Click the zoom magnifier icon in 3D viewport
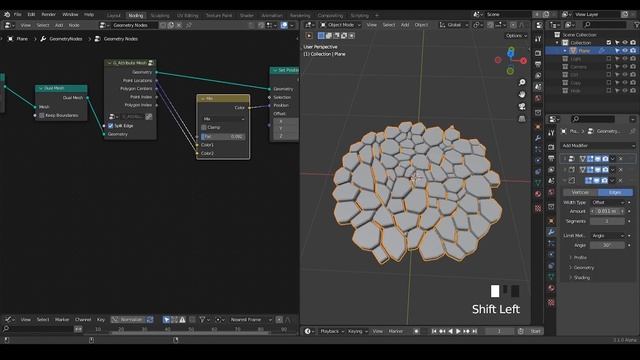Viewport: 640px width, 360px height. pos(522,82)
